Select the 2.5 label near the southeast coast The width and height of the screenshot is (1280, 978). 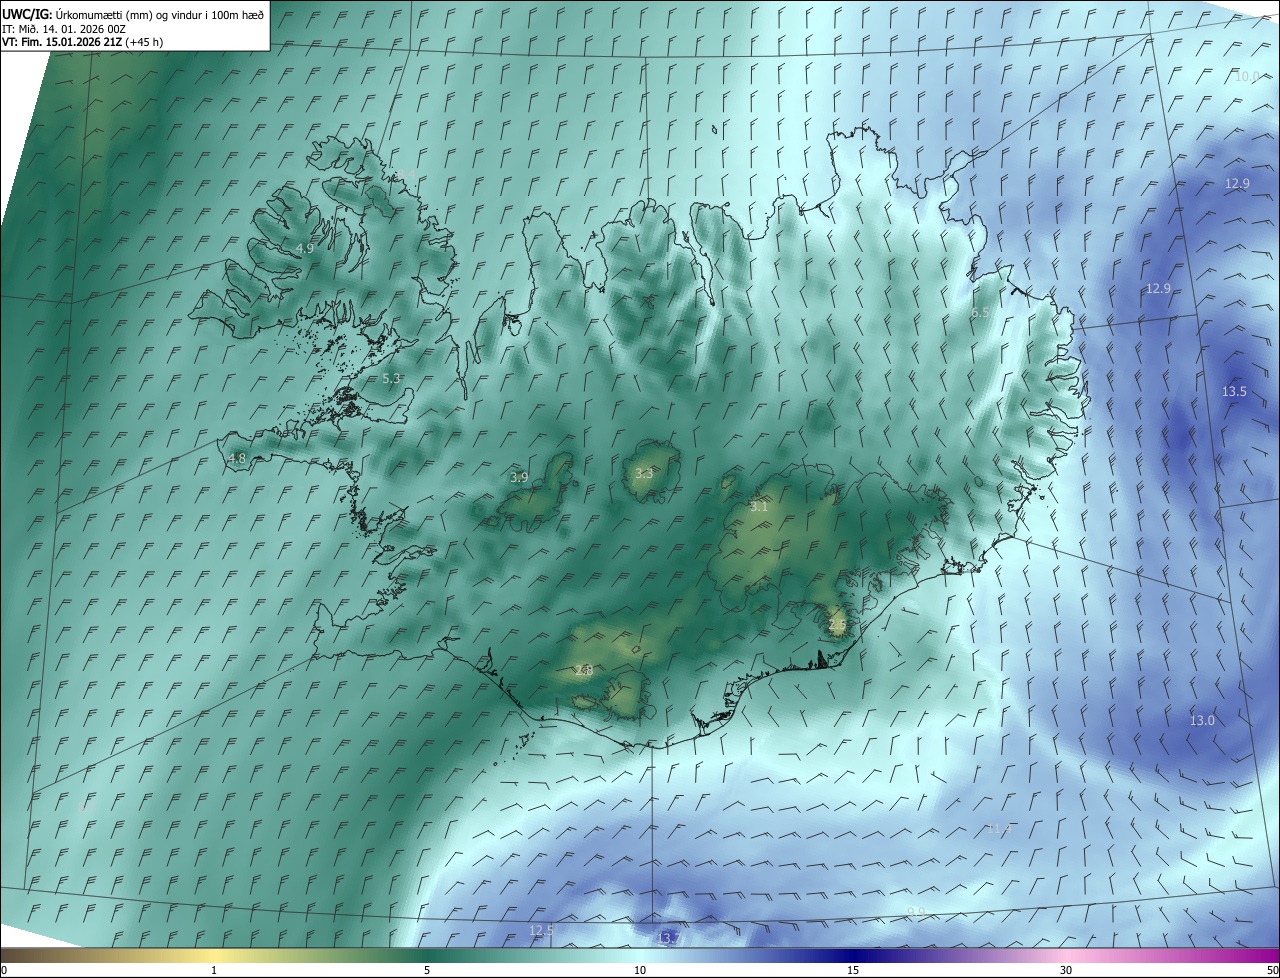(837, 625)
